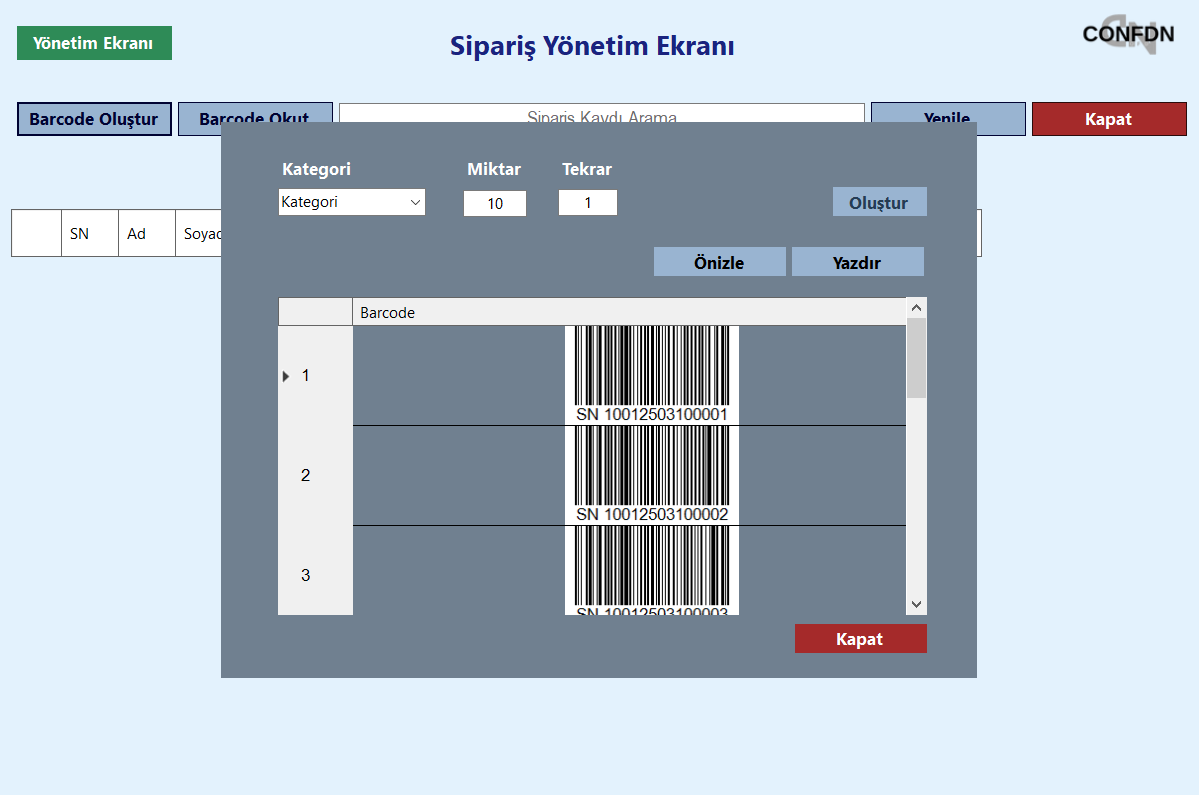Click the Yönetim Ekranı green button
1199x795 pixels.
click(x=94, y=43)
